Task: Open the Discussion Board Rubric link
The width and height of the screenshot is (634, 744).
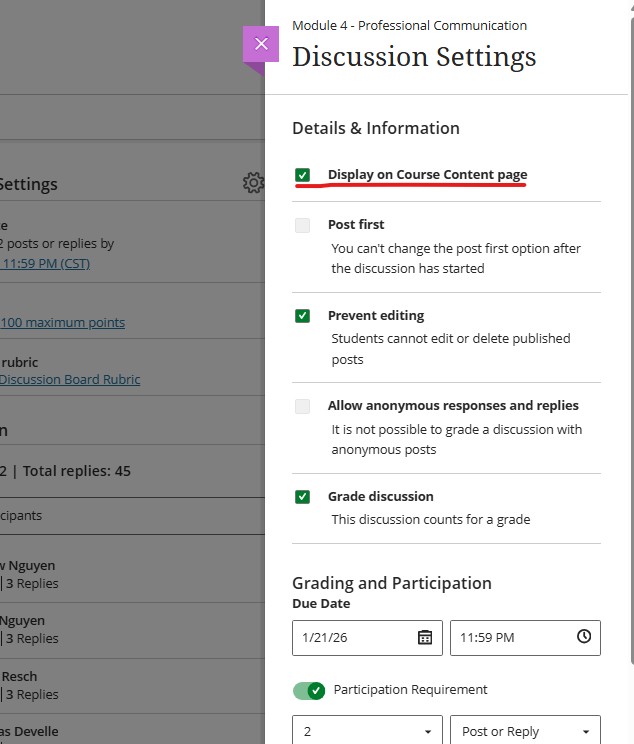Action: click(70, 379)
